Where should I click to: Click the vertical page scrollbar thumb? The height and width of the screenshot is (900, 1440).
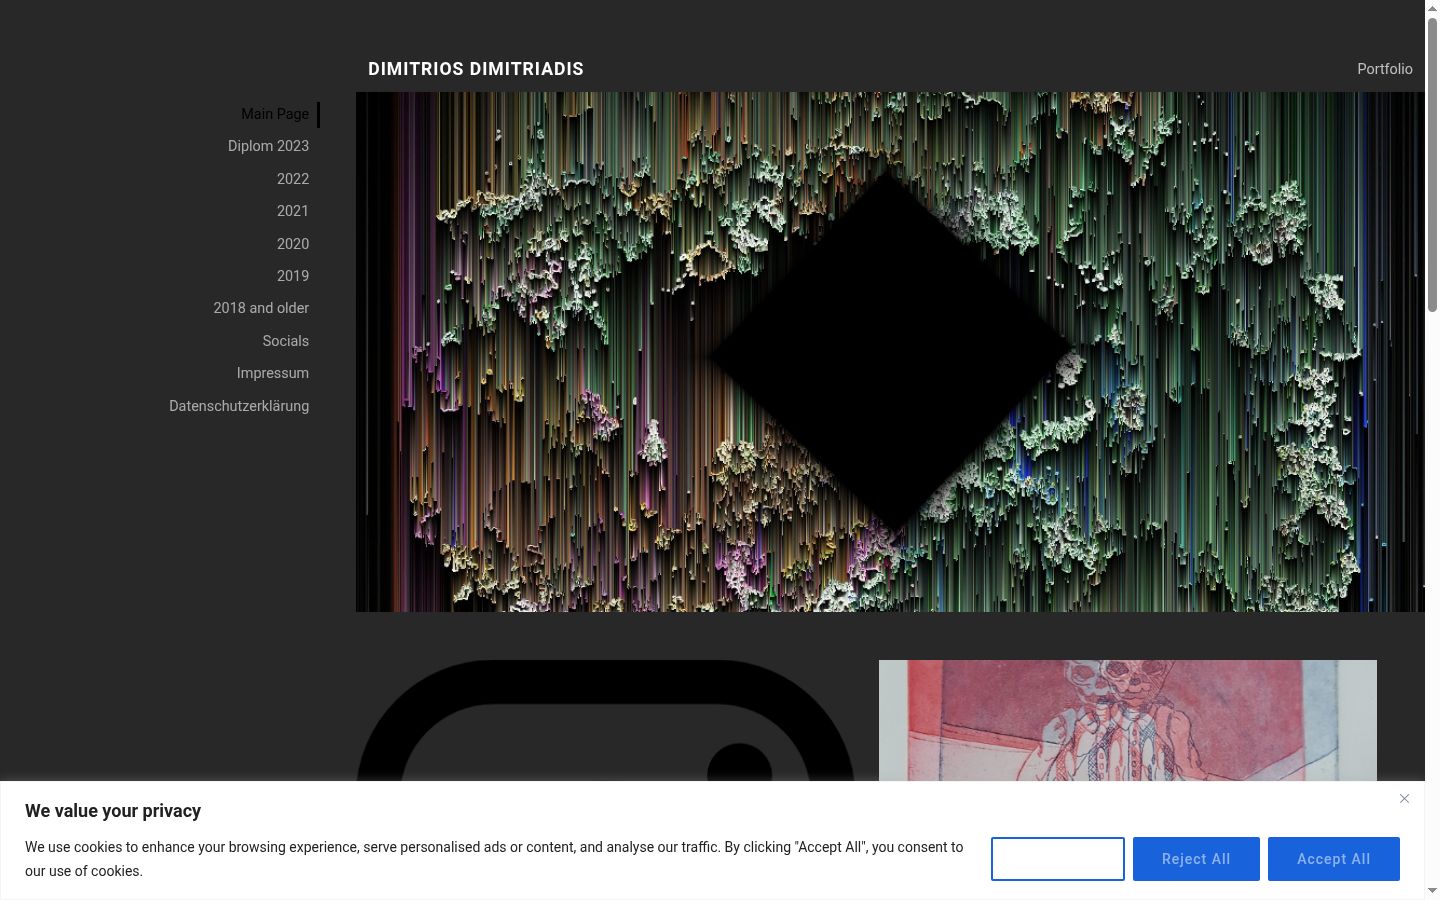click(1432, 165)
